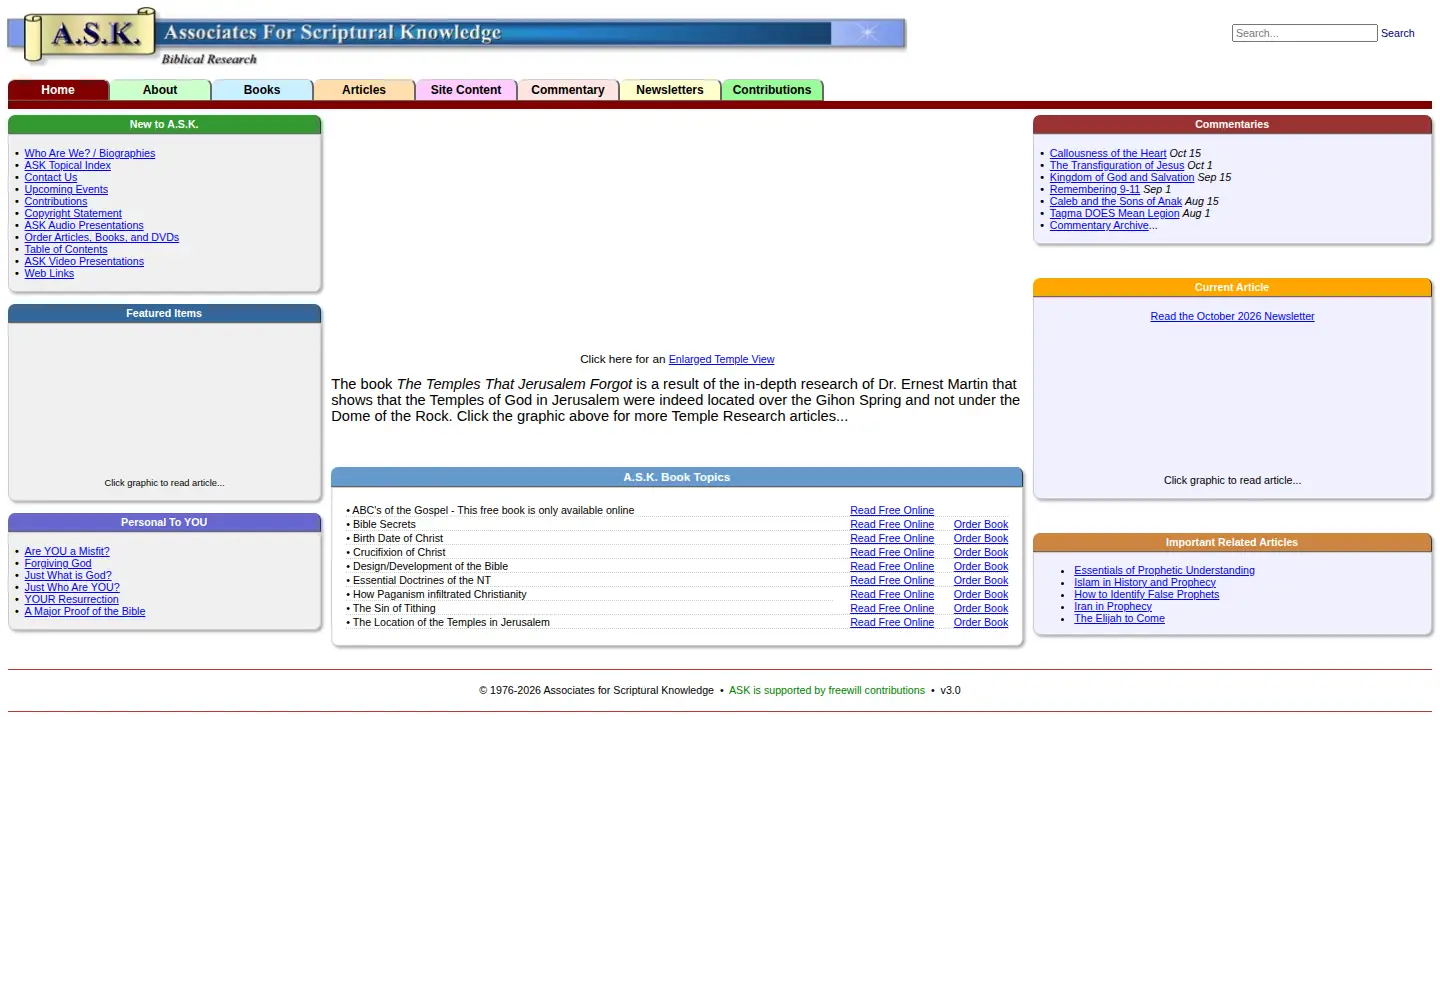This screenshot has width=1440, height=1000.
Task: Open the Contributions tab
Action: [772, 90]
